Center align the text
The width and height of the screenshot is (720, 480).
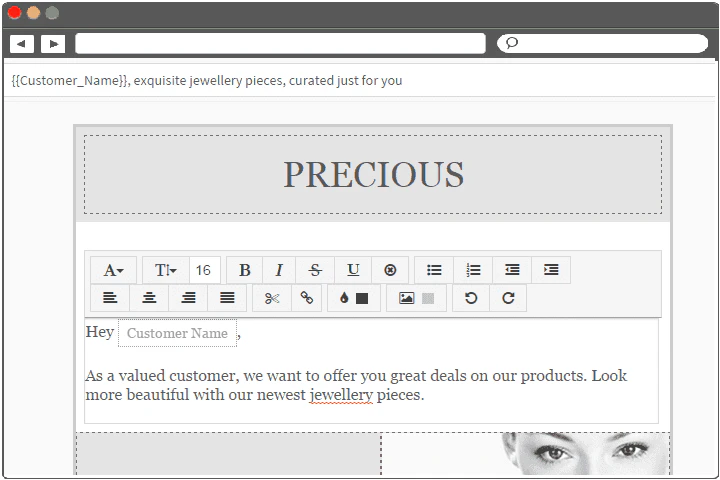[x=149, y=298]
